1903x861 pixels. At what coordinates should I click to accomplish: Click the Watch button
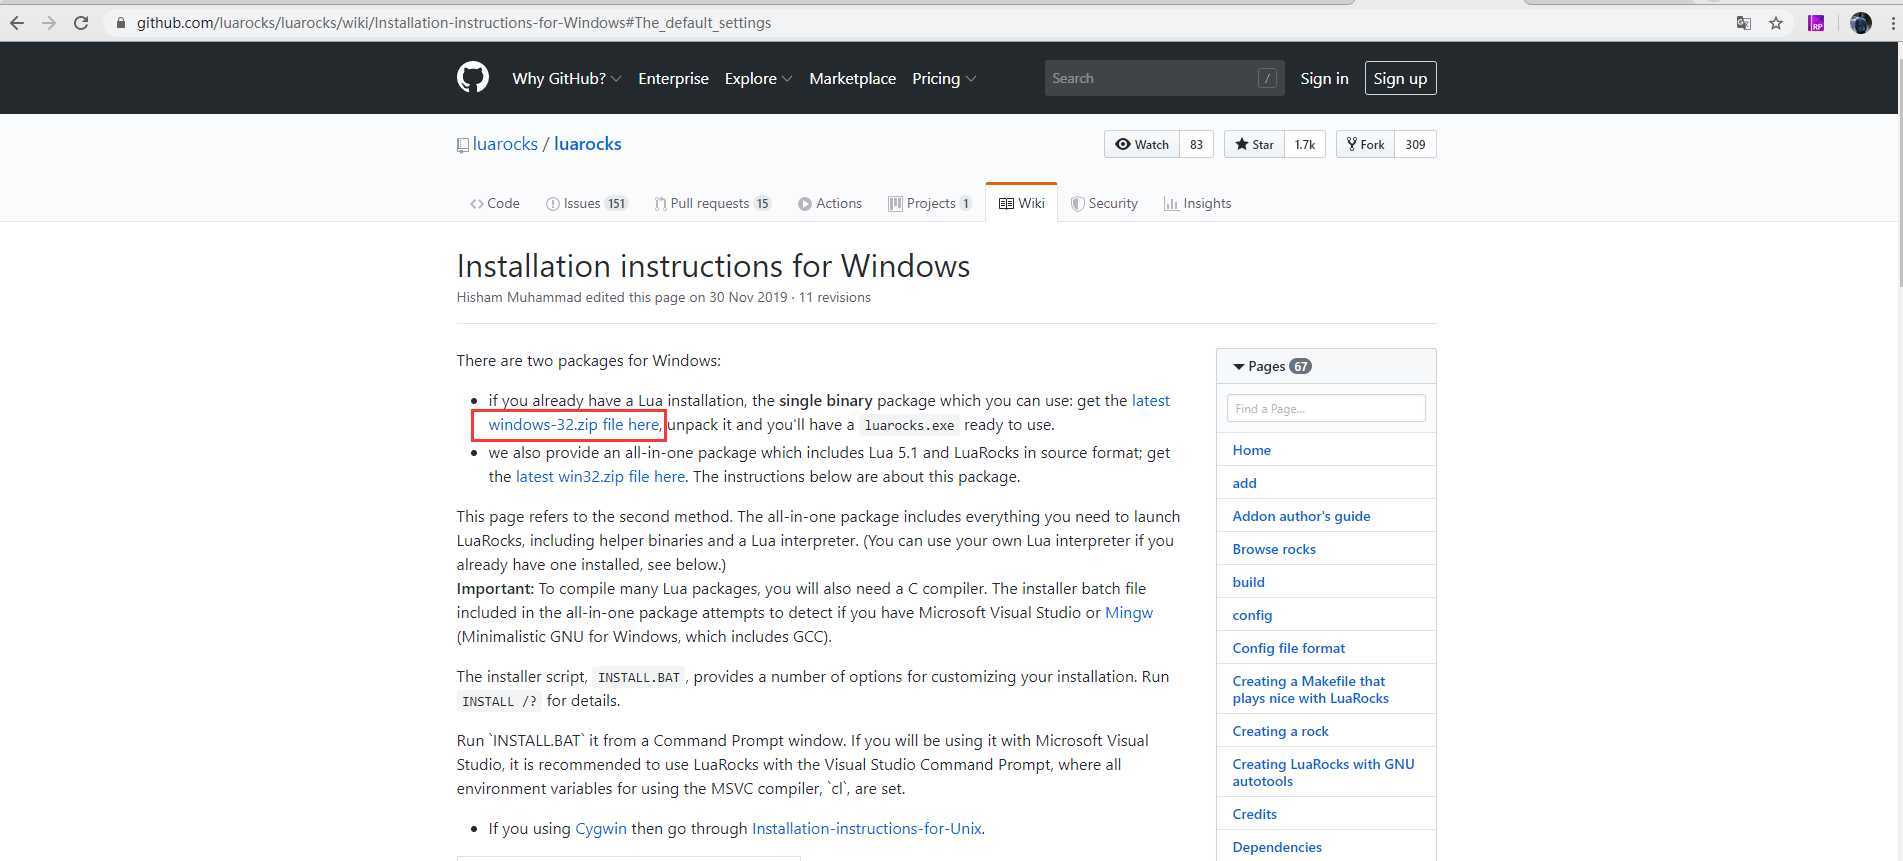tap(1142, 144)
